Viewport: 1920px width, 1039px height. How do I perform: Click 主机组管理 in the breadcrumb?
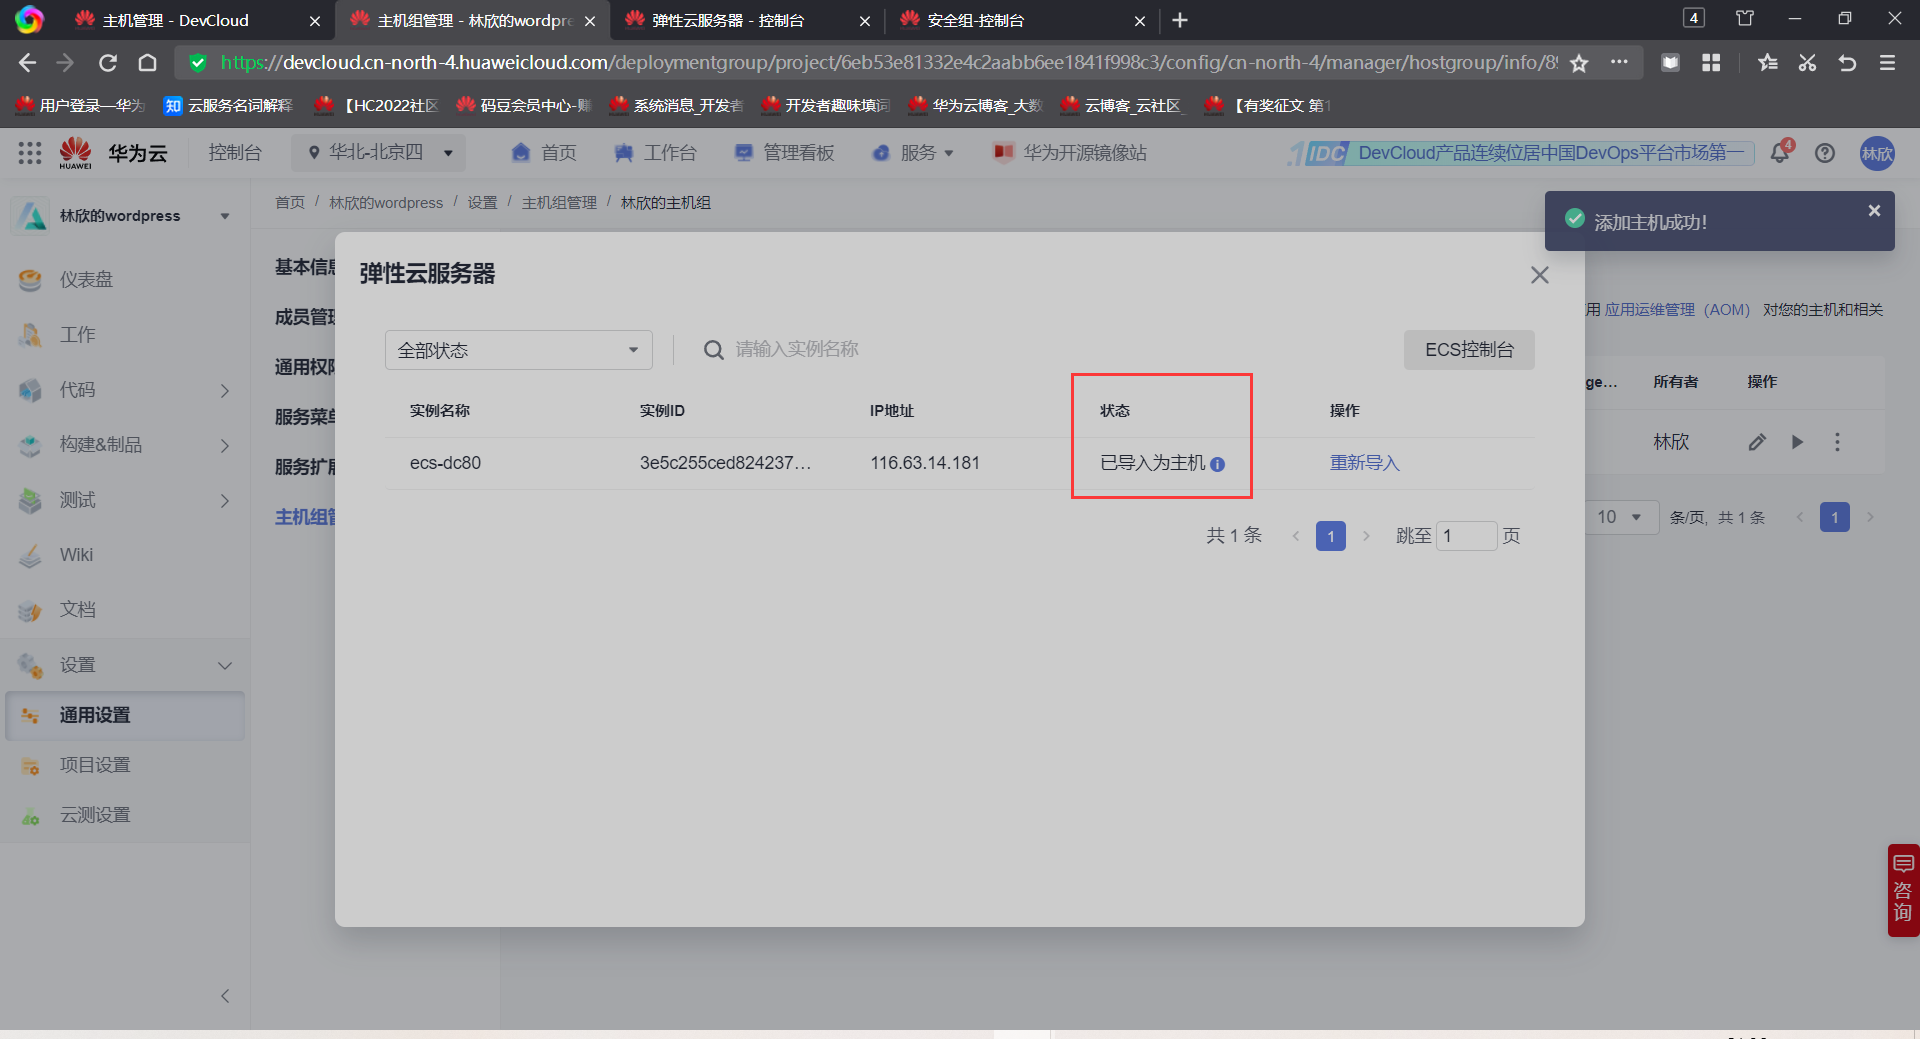click(x=559, y=203)
